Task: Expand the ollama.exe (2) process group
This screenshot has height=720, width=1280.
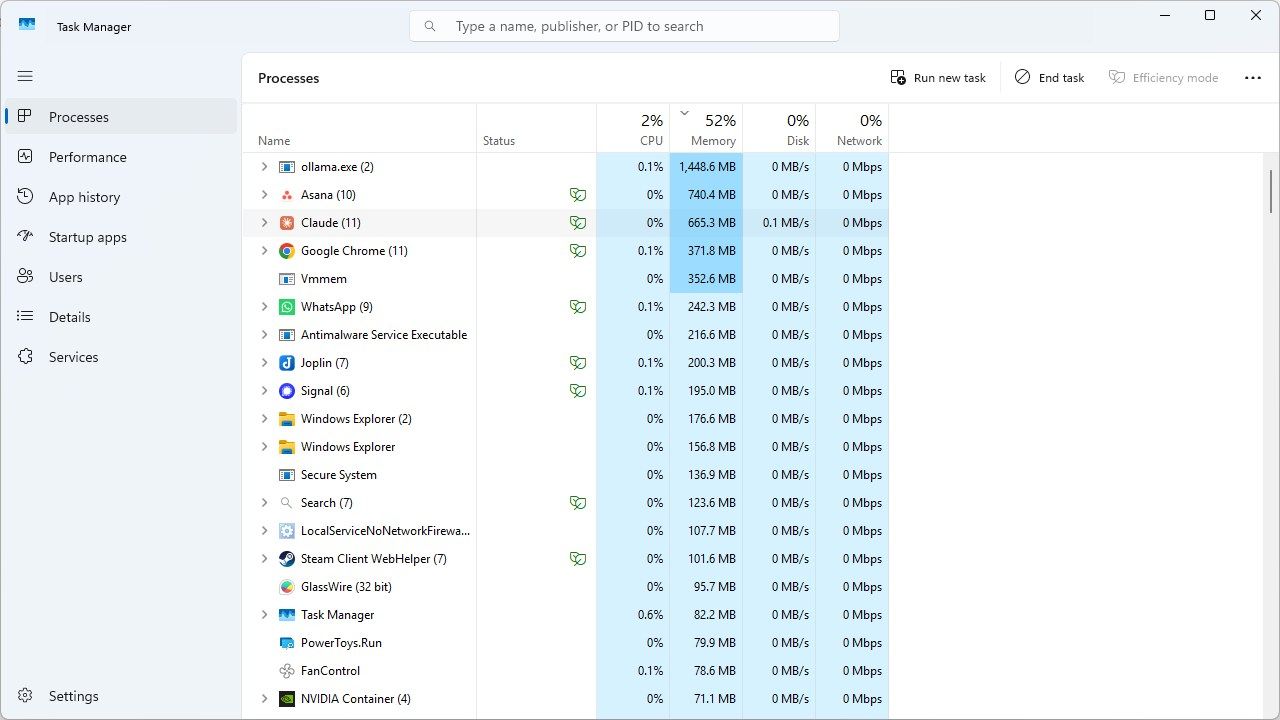Action: 264,167
